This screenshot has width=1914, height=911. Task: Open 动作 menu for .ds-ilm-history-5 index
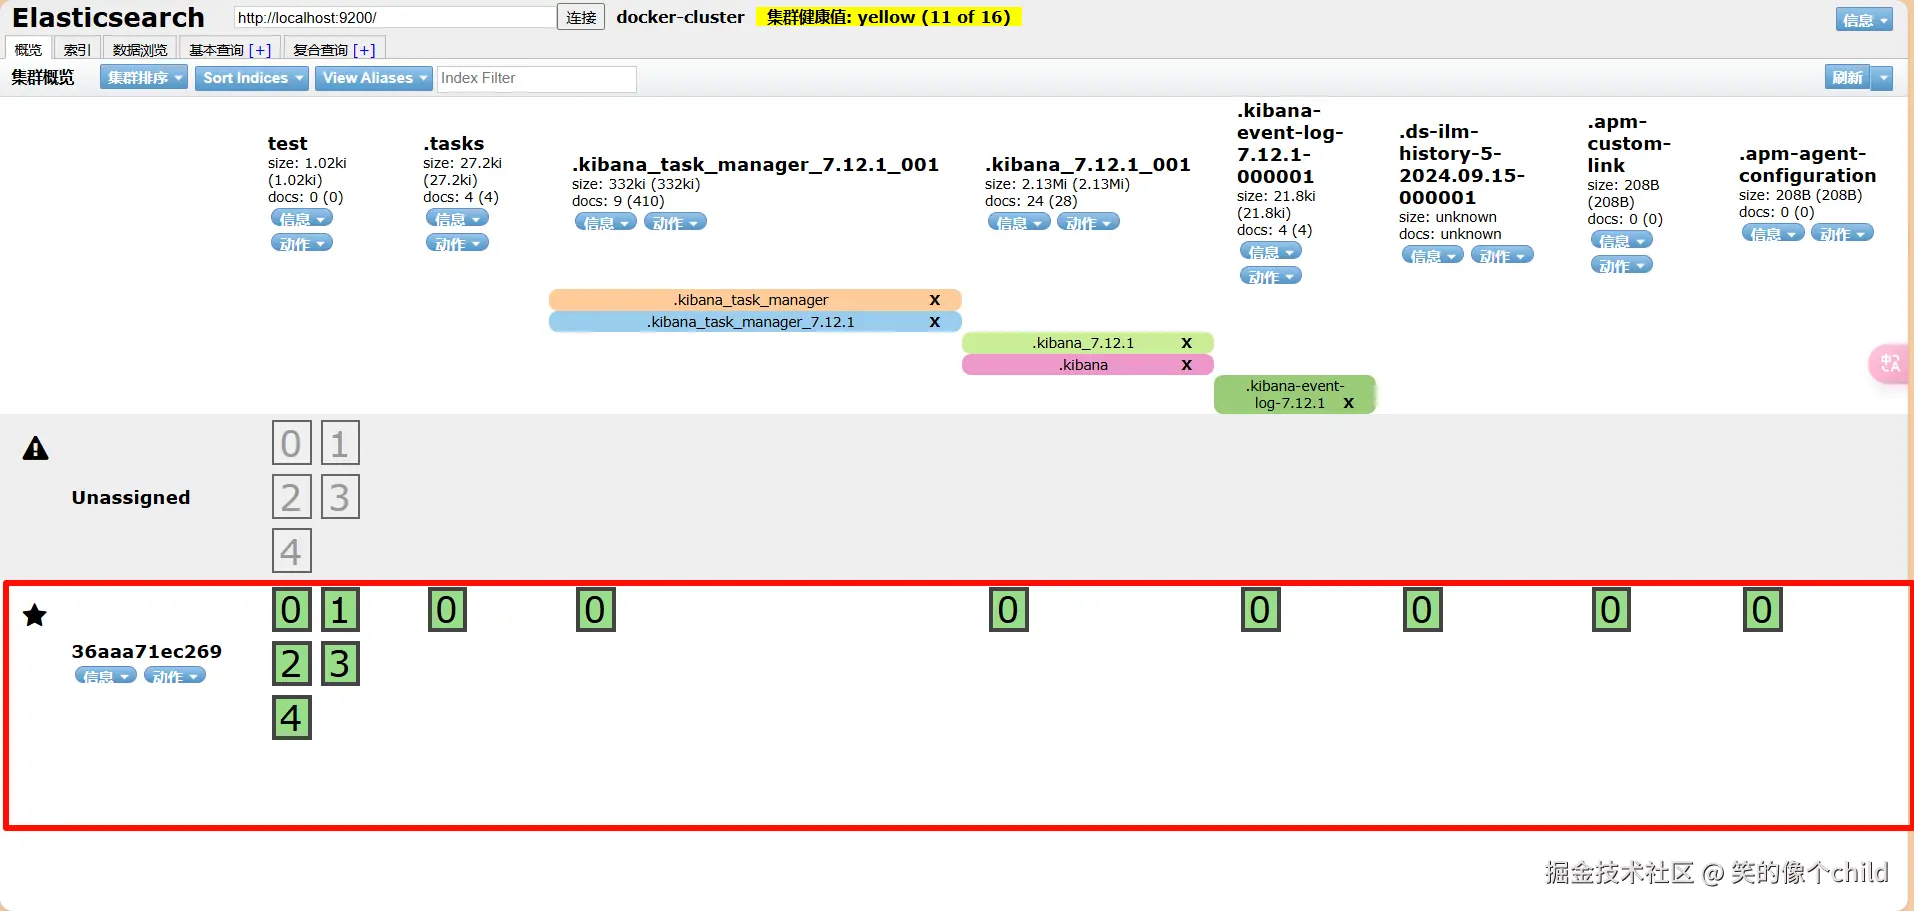tap(1502, 255)
